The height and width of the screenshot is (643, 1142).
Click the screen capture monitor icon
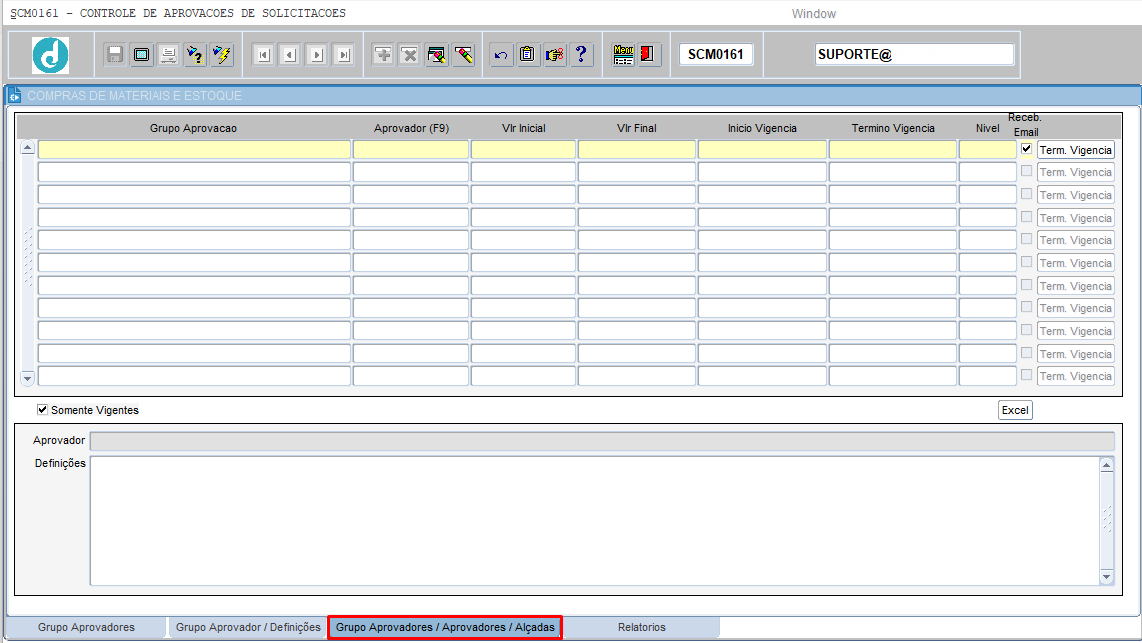click(x=142, y=55)
